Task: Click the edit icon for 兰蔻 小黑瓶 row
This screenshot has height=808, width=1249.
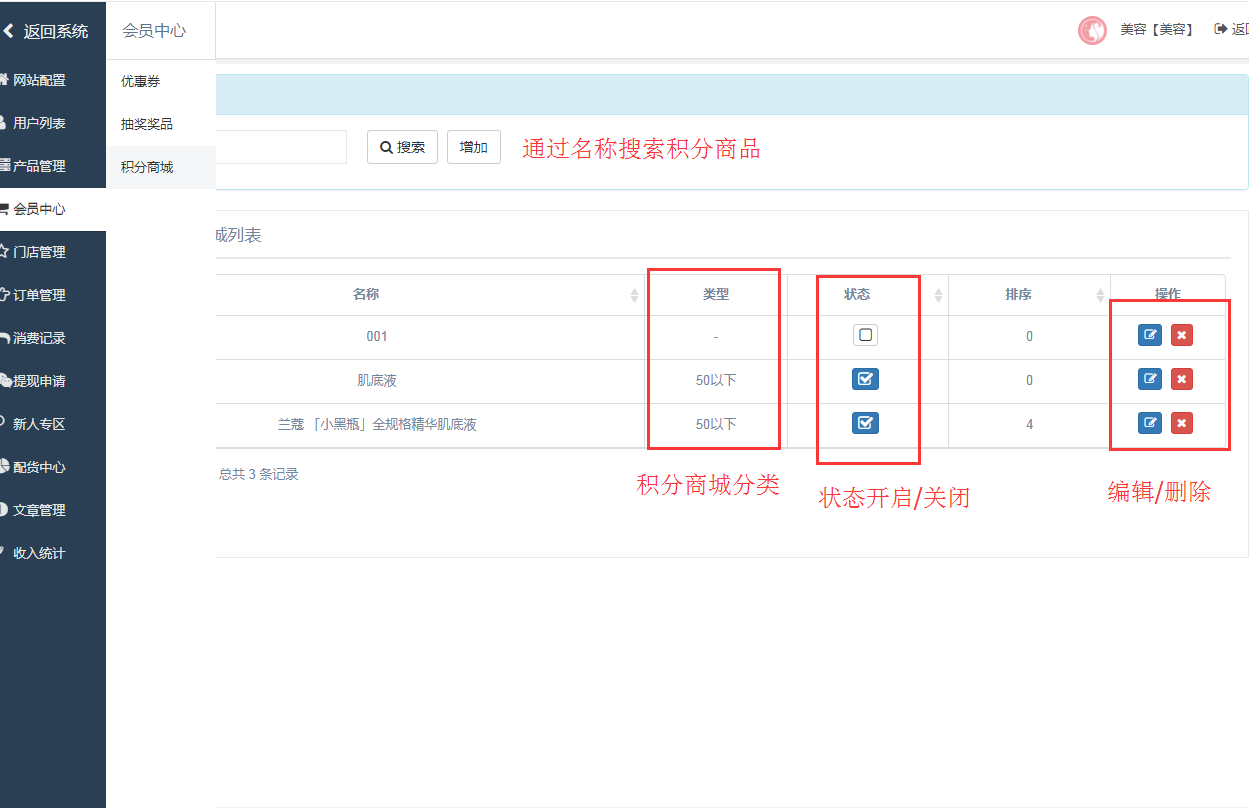Action: (x=1150, y=423)
